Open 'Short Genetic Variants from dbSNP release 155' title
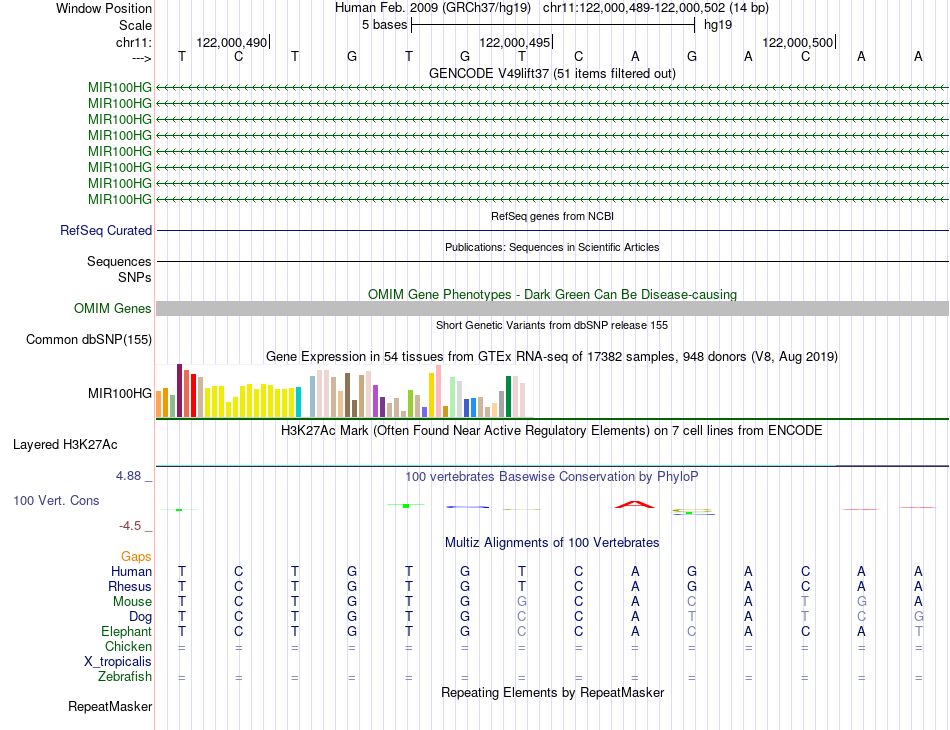 point(552,325)
